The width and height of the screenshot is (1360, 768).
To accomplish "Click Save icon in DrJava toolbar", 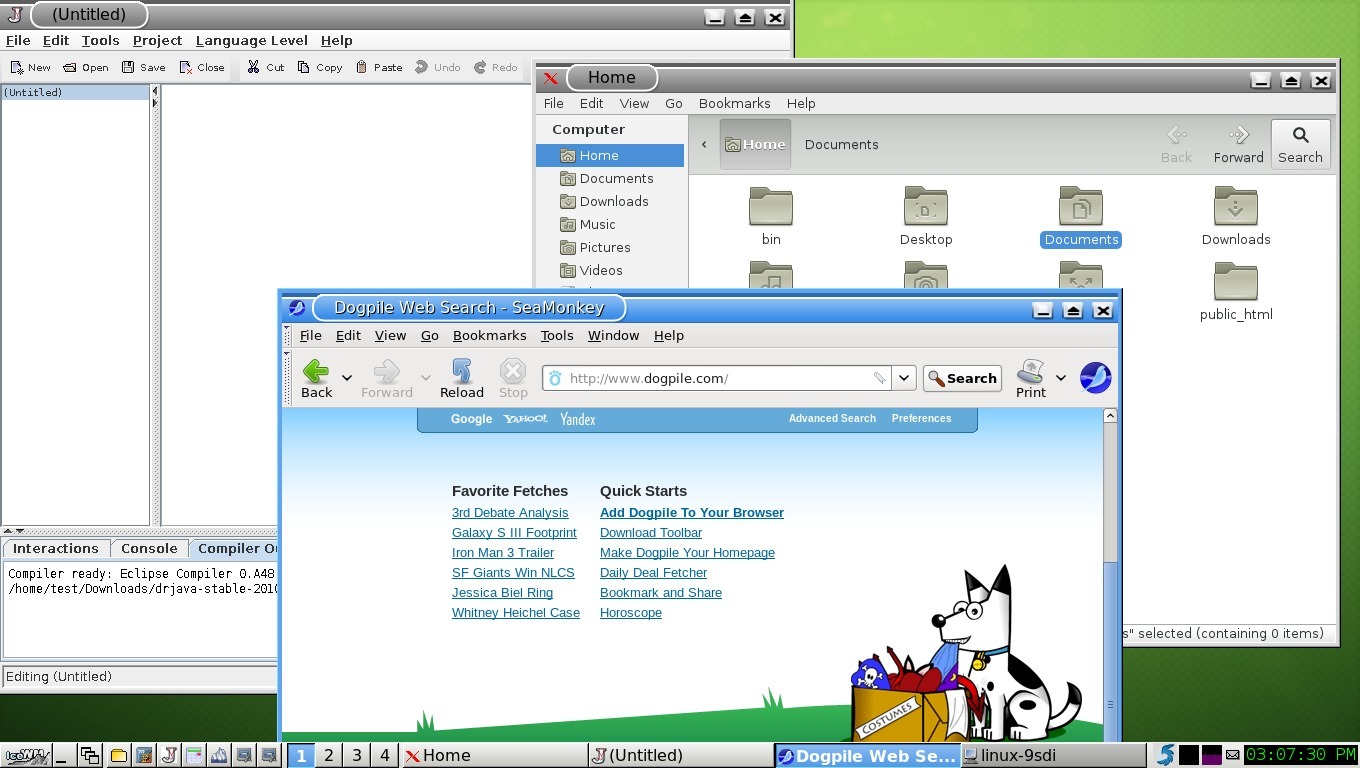I will tap(128, 67).
